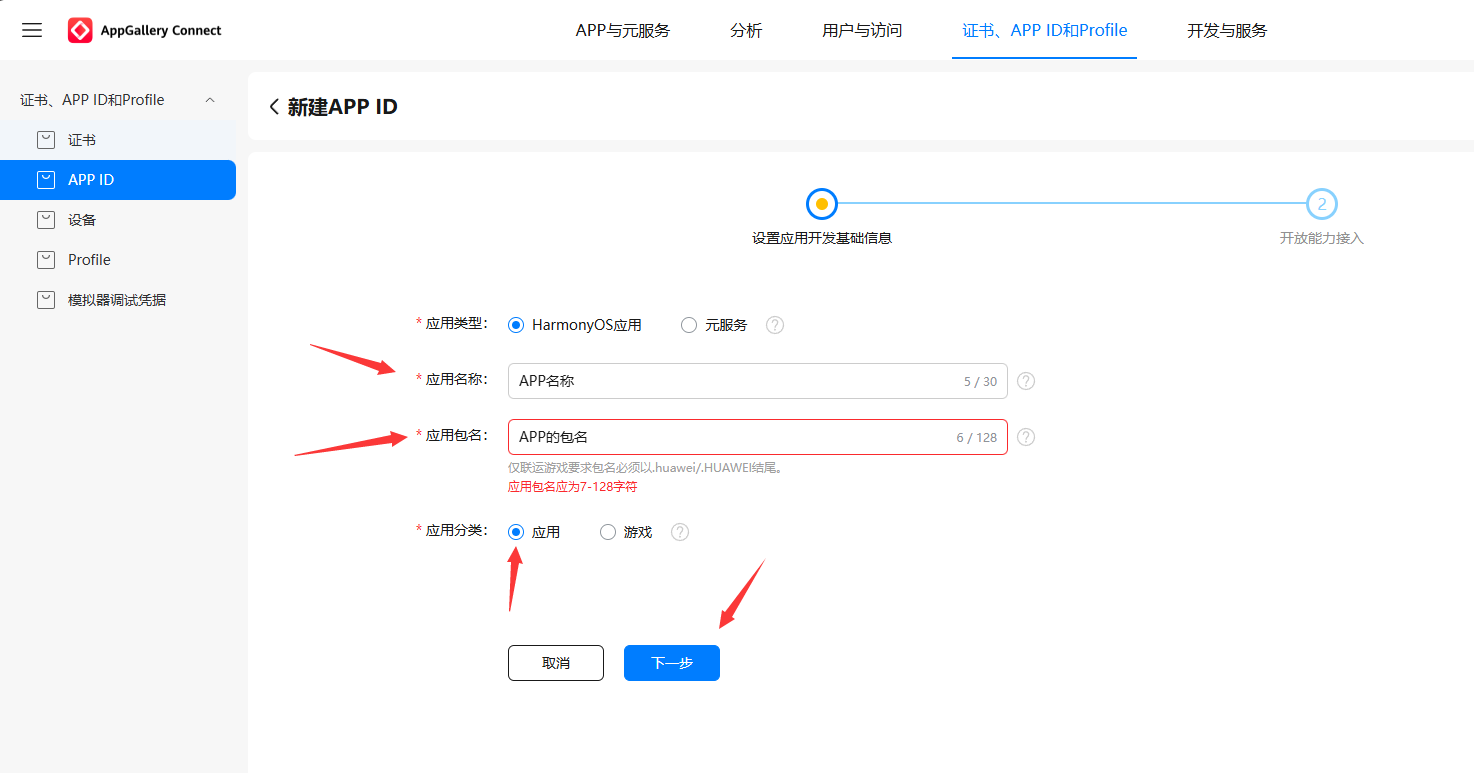The height and width of the screenshot is (773, 1474).
Task: Click the 5 / 30 character counter
Action: [980, 382]
